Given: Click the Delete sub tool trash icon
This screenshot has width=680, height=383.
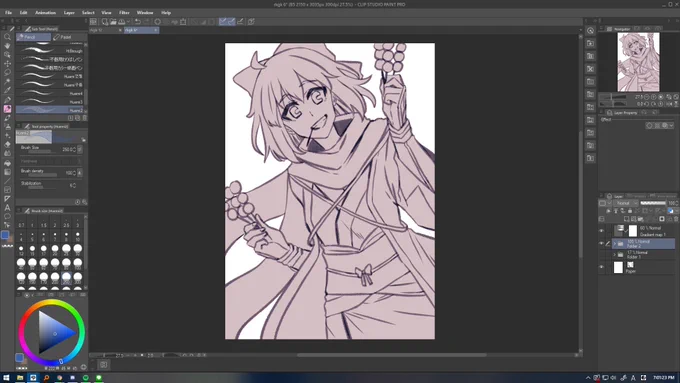Looking at the screenshot, I should point(85,118).
